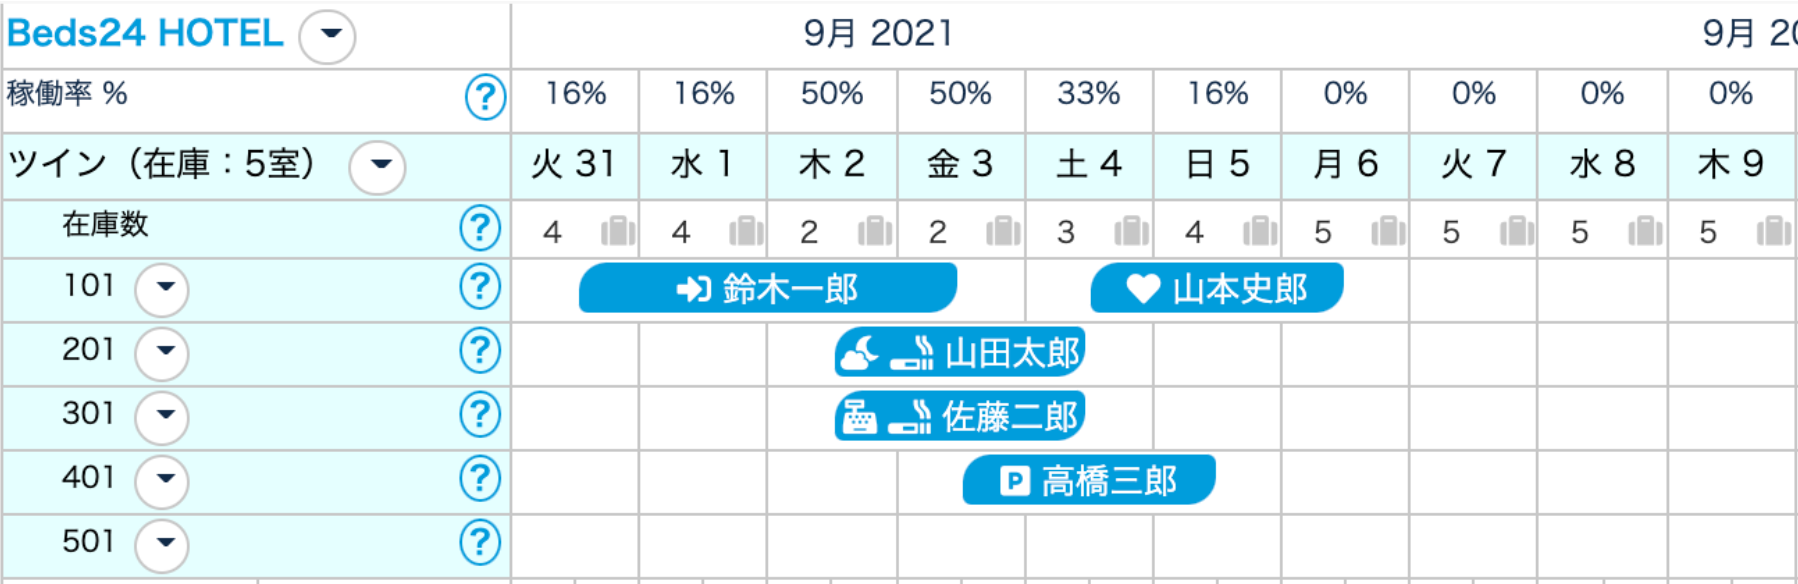Viewport: 1798px width, 584px height.
Task: Open the dropdown arrow for room 101
Action: click(x=162, y=289)
